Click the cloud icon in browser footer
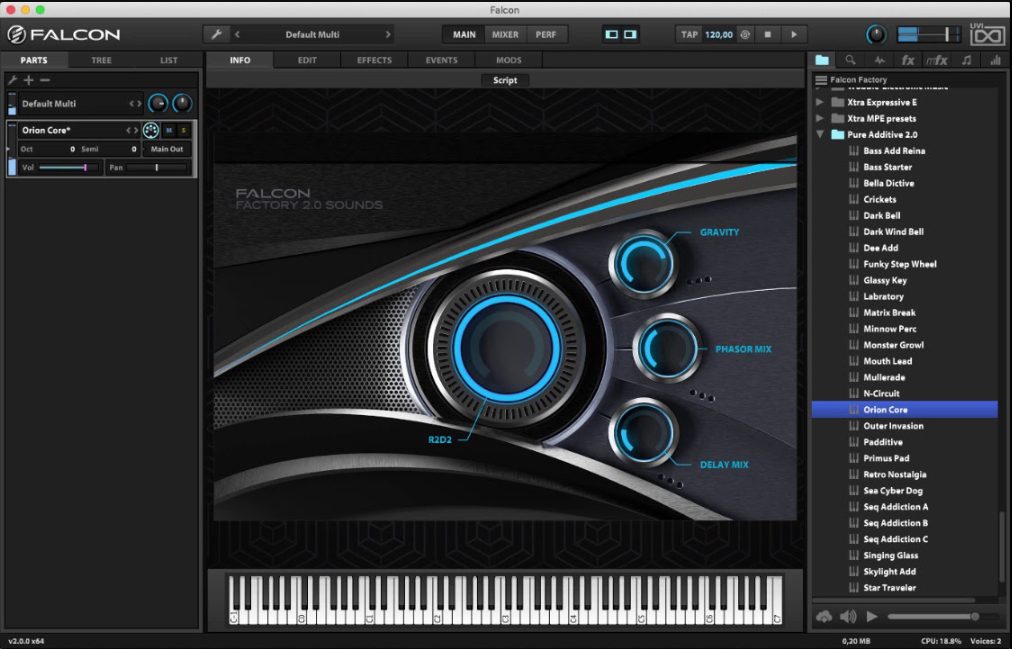Image resolution: width=1012 pixels, height=649 pixels. [x=824, y=616]
